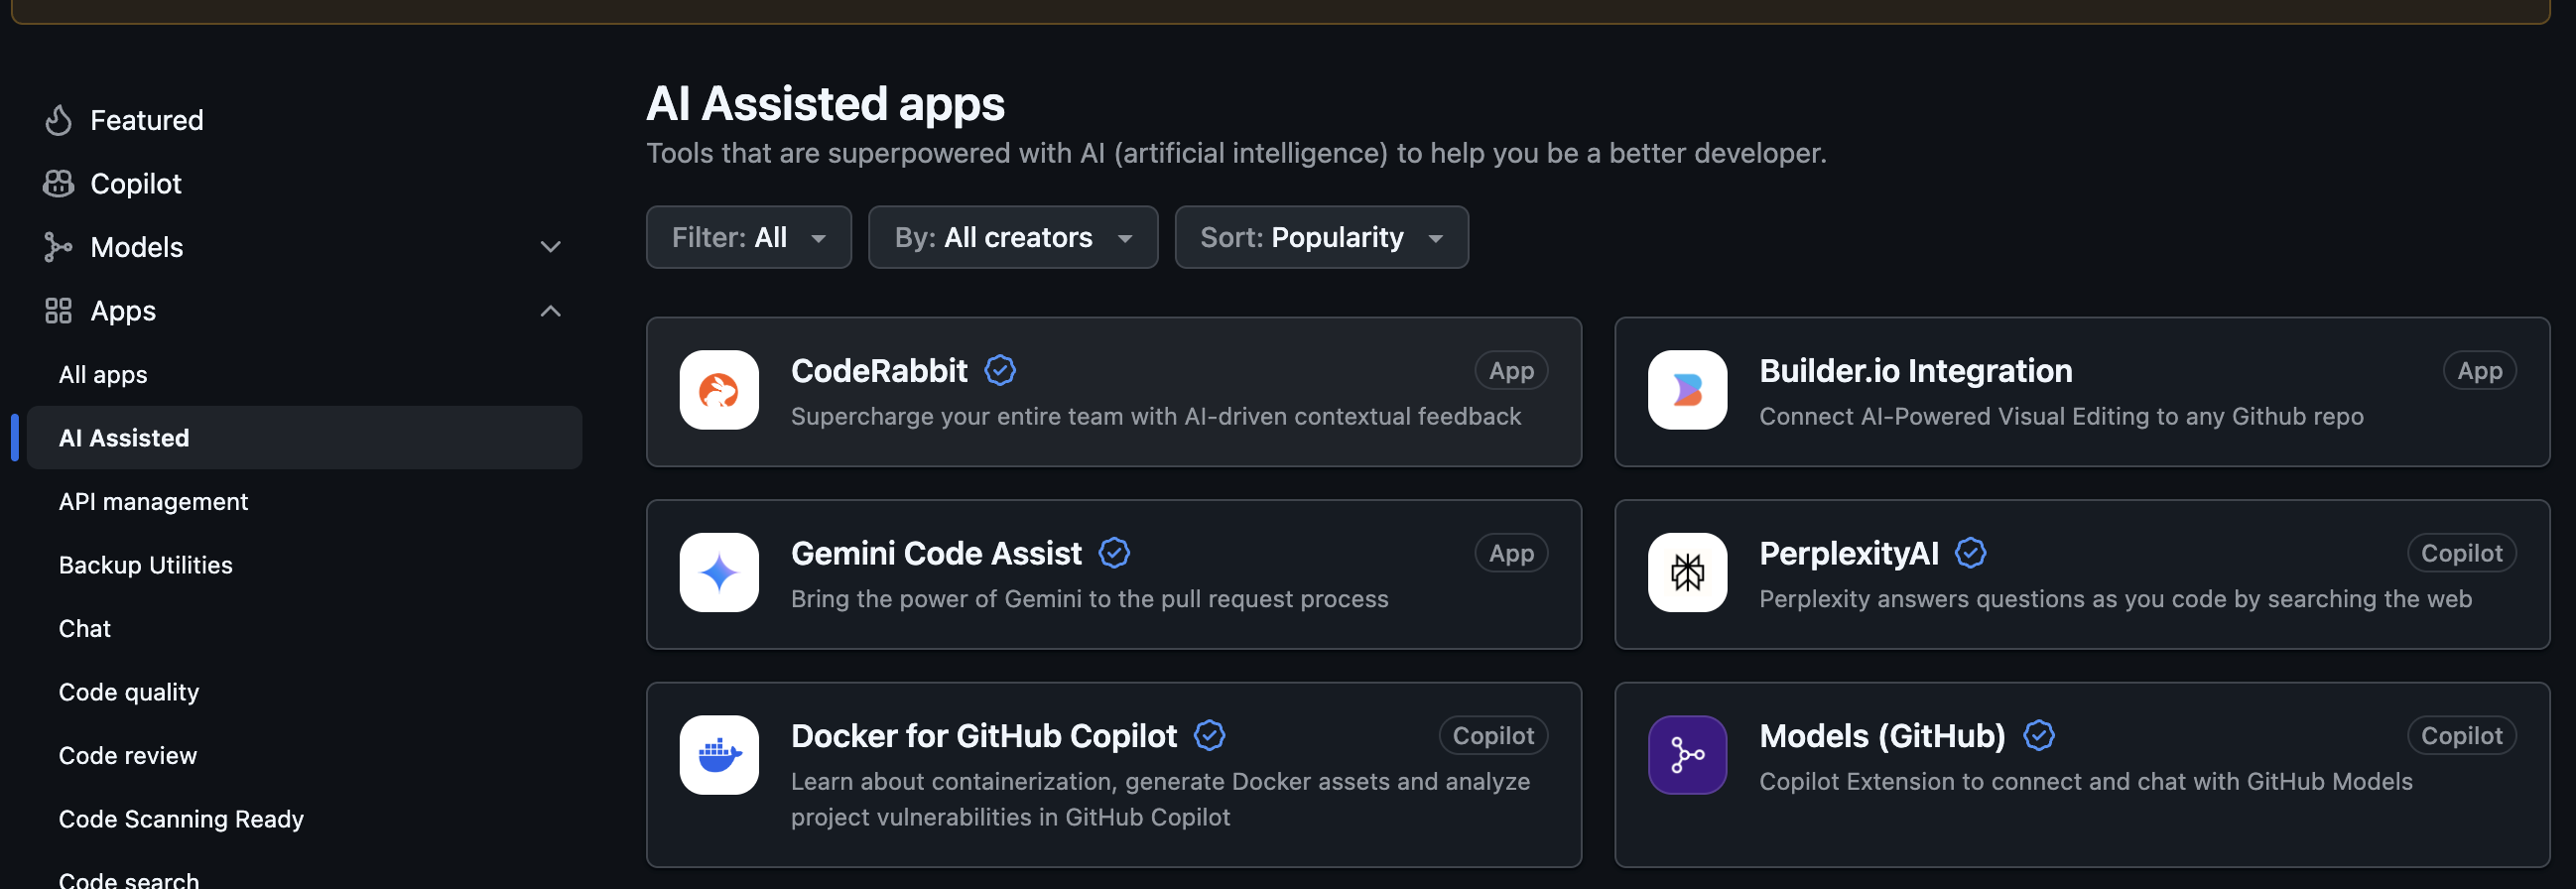Click the PerplexityAI logo icon

point(1686,572)
